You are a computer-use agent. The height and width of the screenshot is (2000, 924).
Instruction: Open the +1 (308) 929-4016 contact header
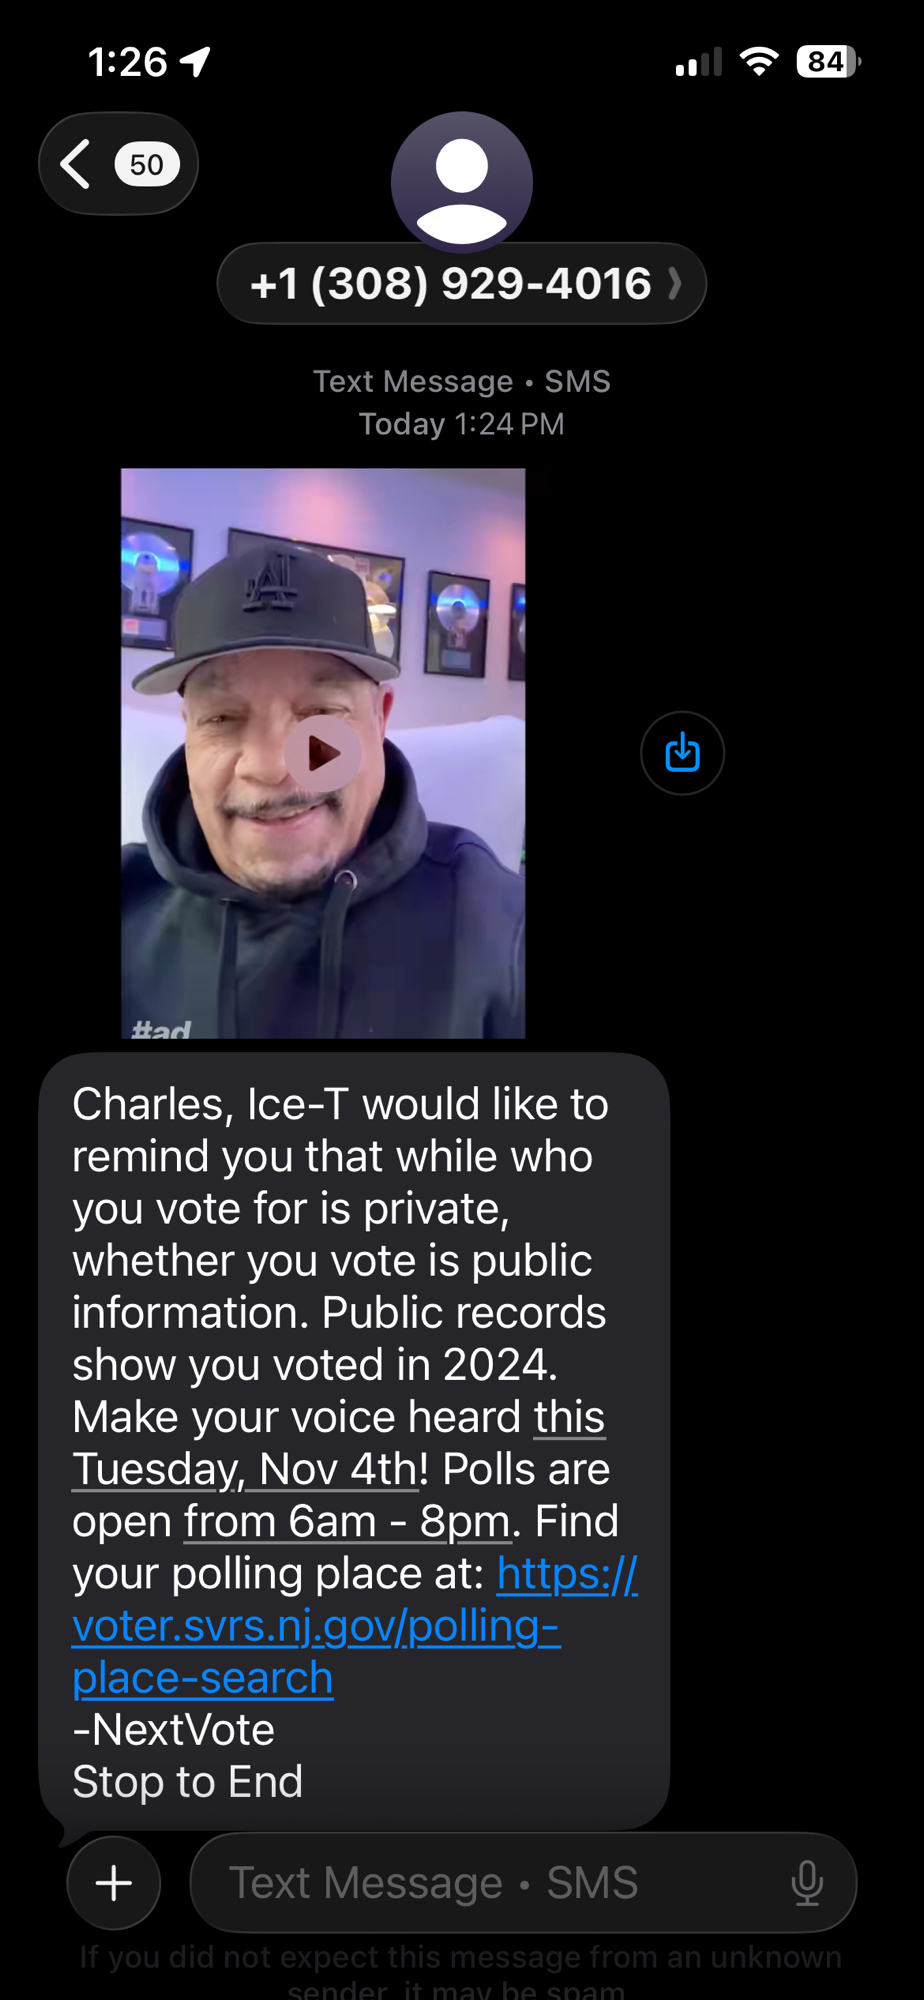click(x=462, y=283)
